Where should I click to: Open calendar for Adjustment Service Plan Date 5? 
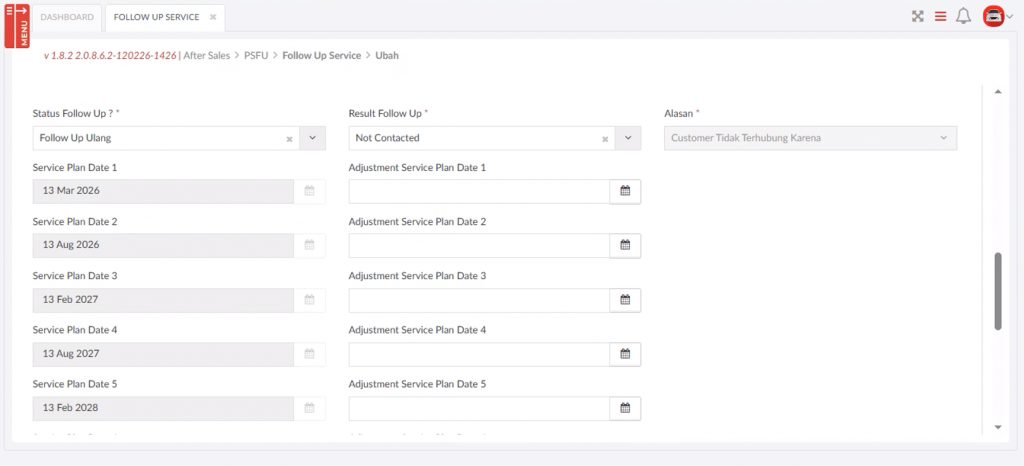[x=625, y=408]
